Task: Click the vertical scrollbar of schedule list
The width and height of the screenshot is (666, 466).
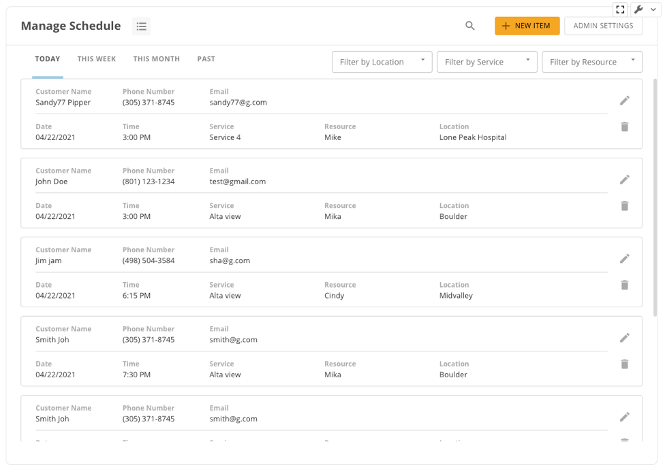Action: click(x=655, y=198)
